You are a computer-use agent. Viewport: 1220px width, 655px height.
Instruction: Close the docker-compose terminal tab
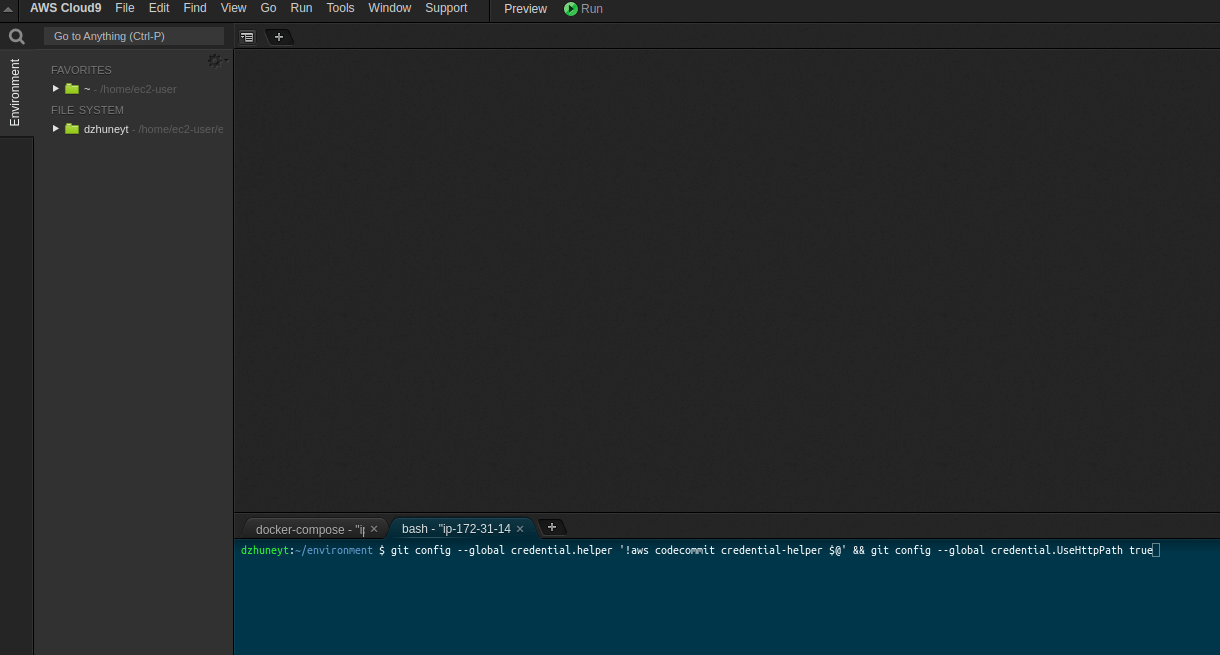(374, 529)
